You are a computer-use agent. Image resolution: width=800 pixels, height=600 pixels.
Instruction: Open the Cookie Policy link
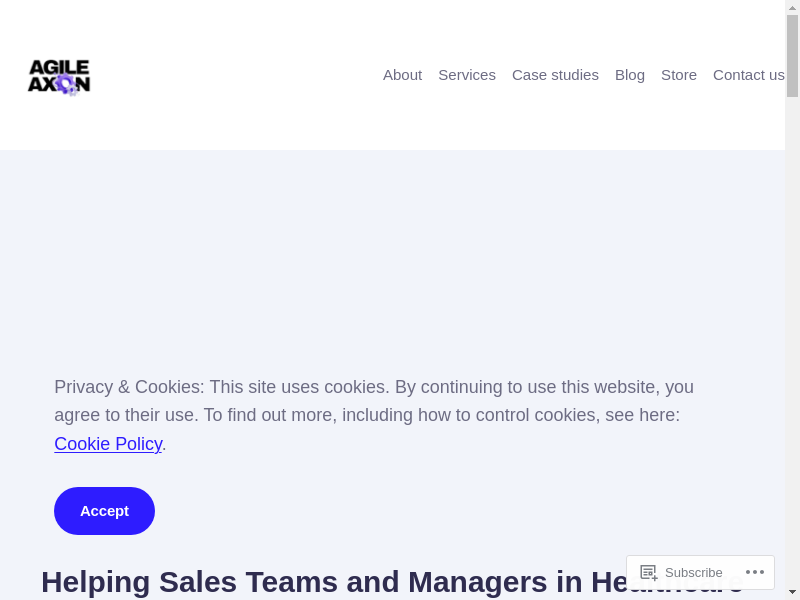pos(108,444)
